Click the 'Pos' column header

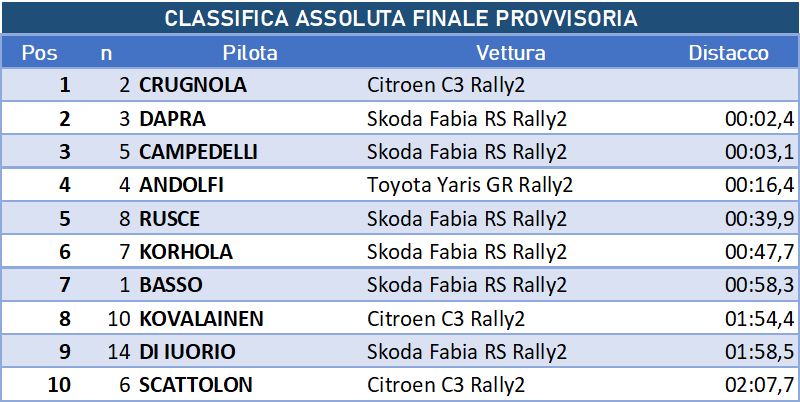pos(39,53)
